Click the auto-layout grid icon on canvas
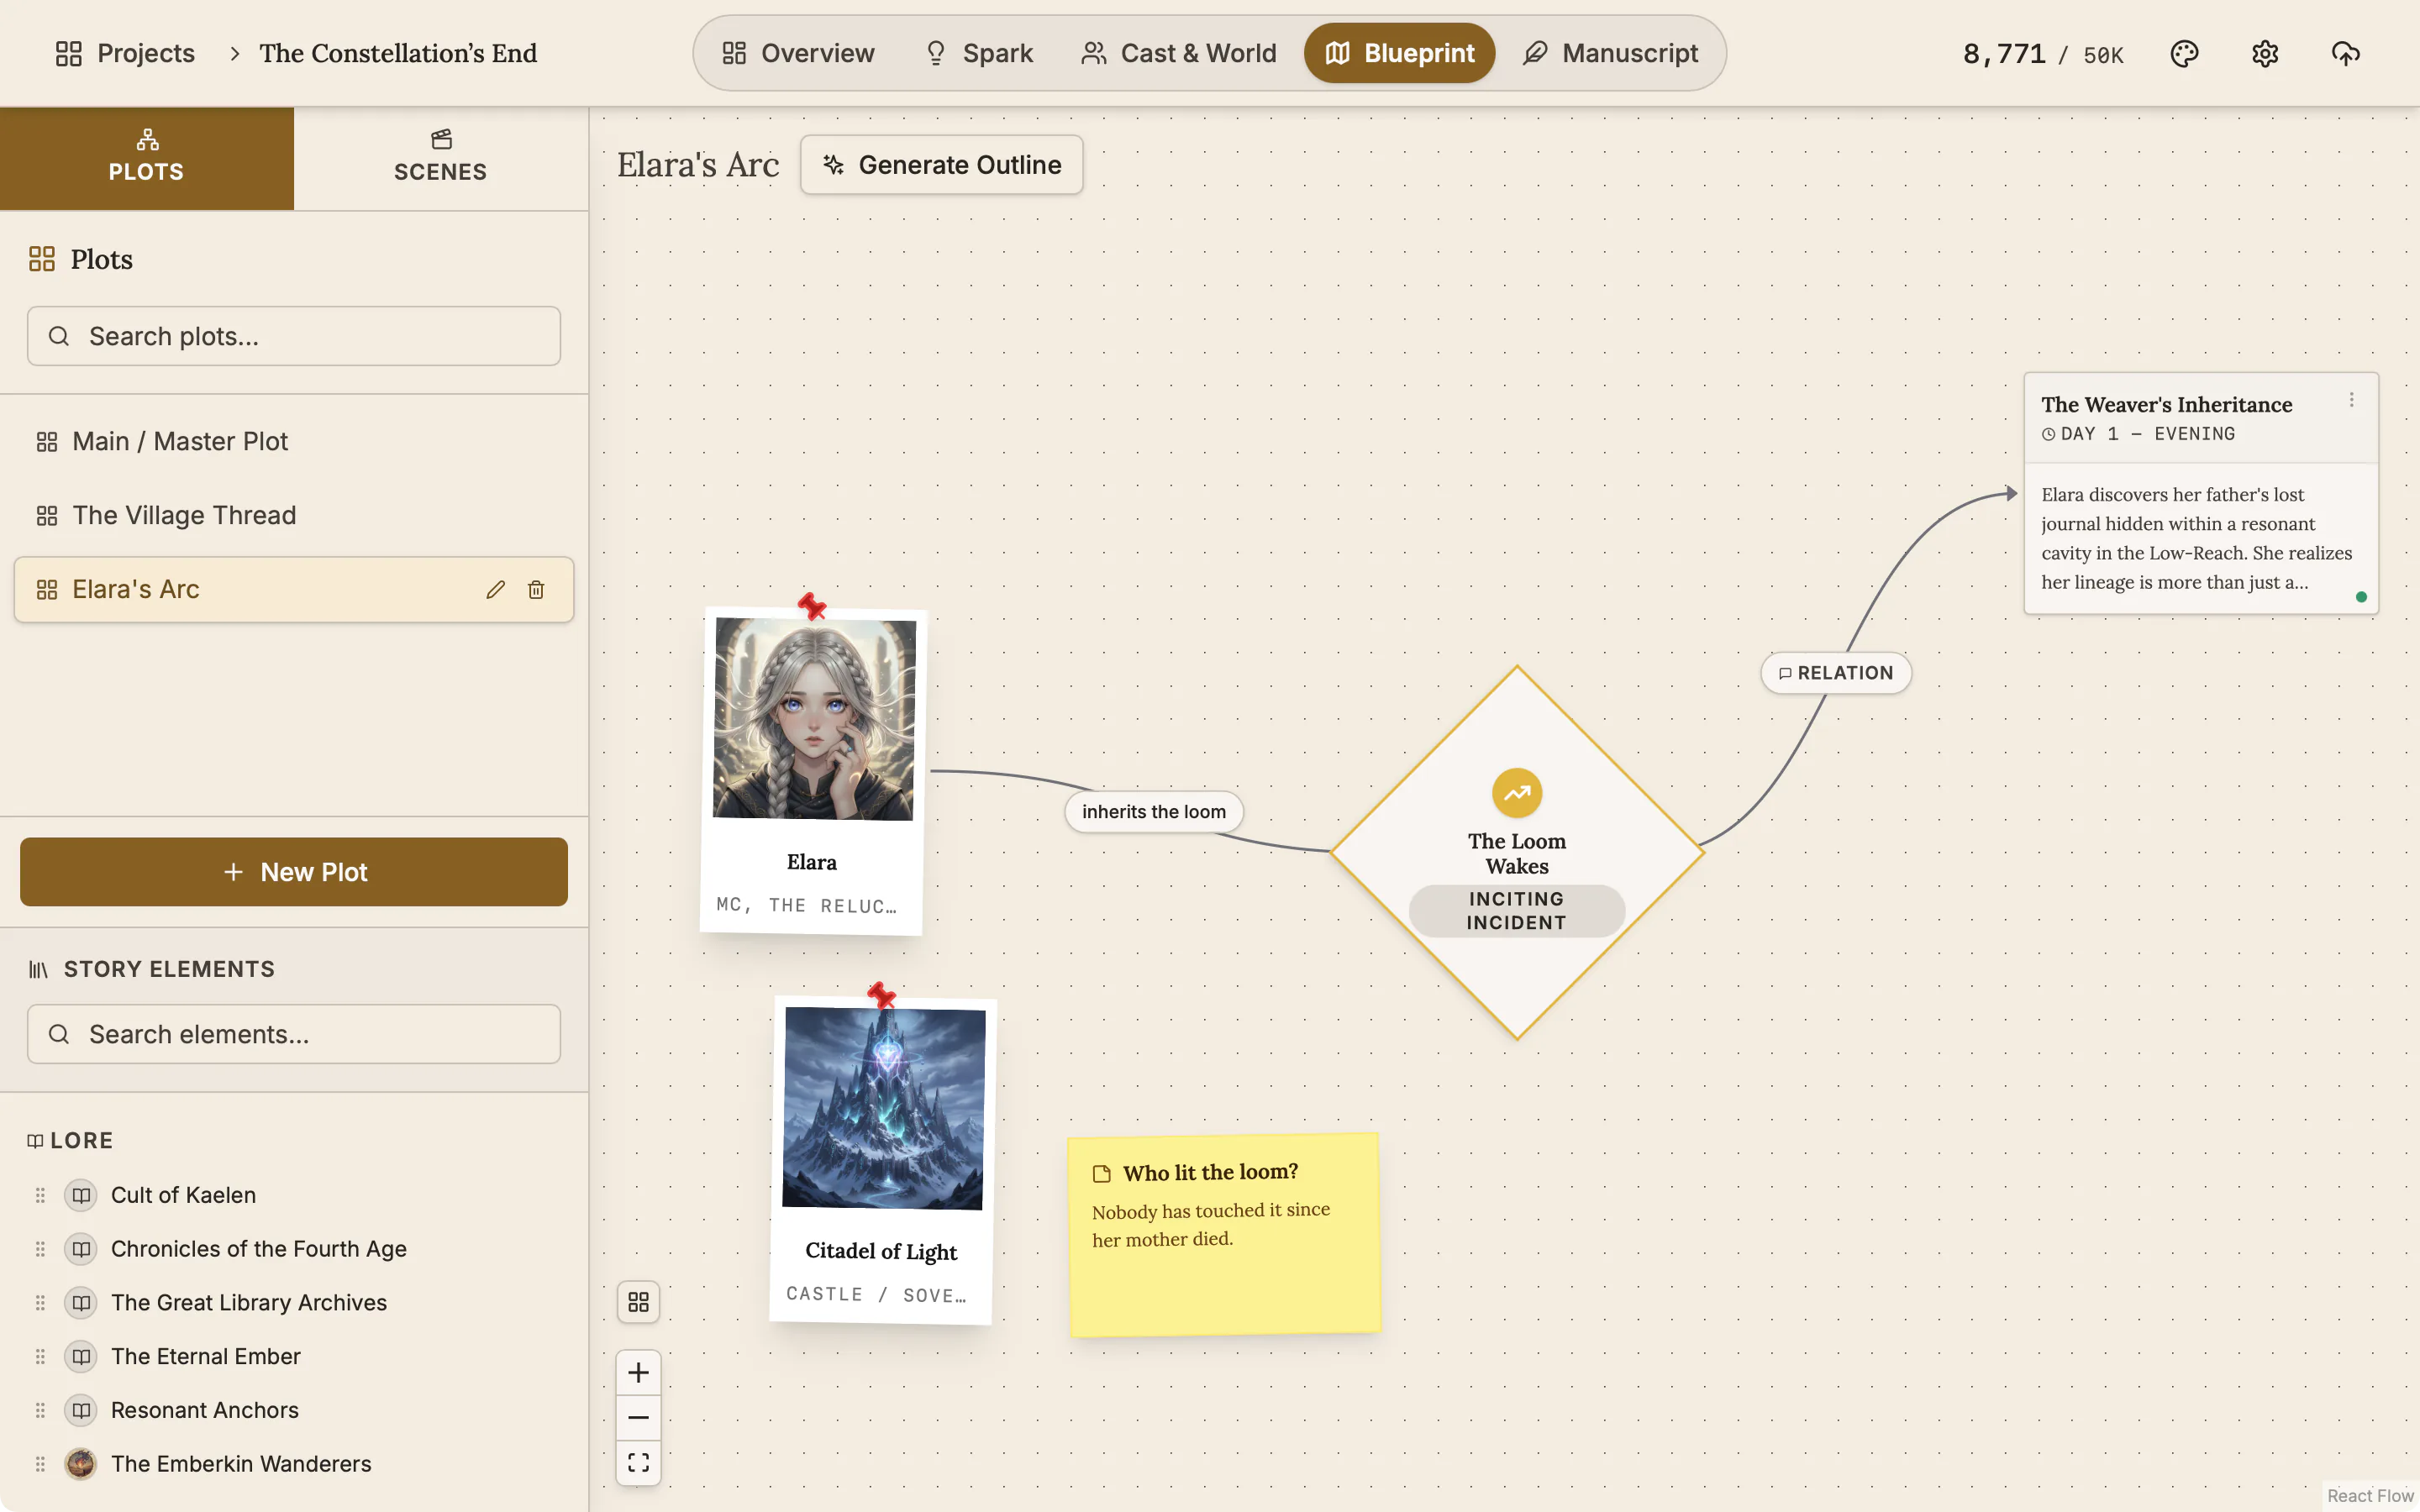This screenshot has width=2420, height=1512. coord(638,1302)
